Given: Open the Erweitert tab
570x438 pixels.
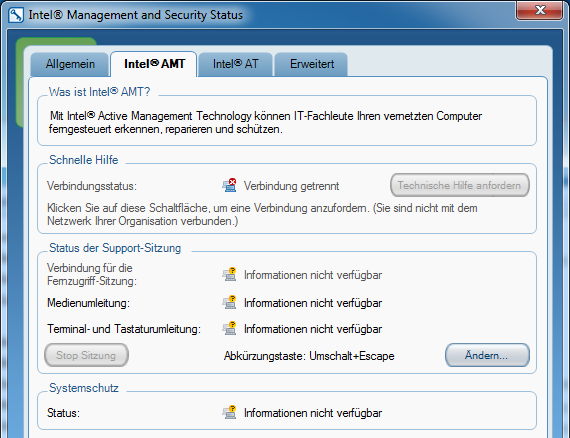Looking at the screenshot, I should [312, 64].
